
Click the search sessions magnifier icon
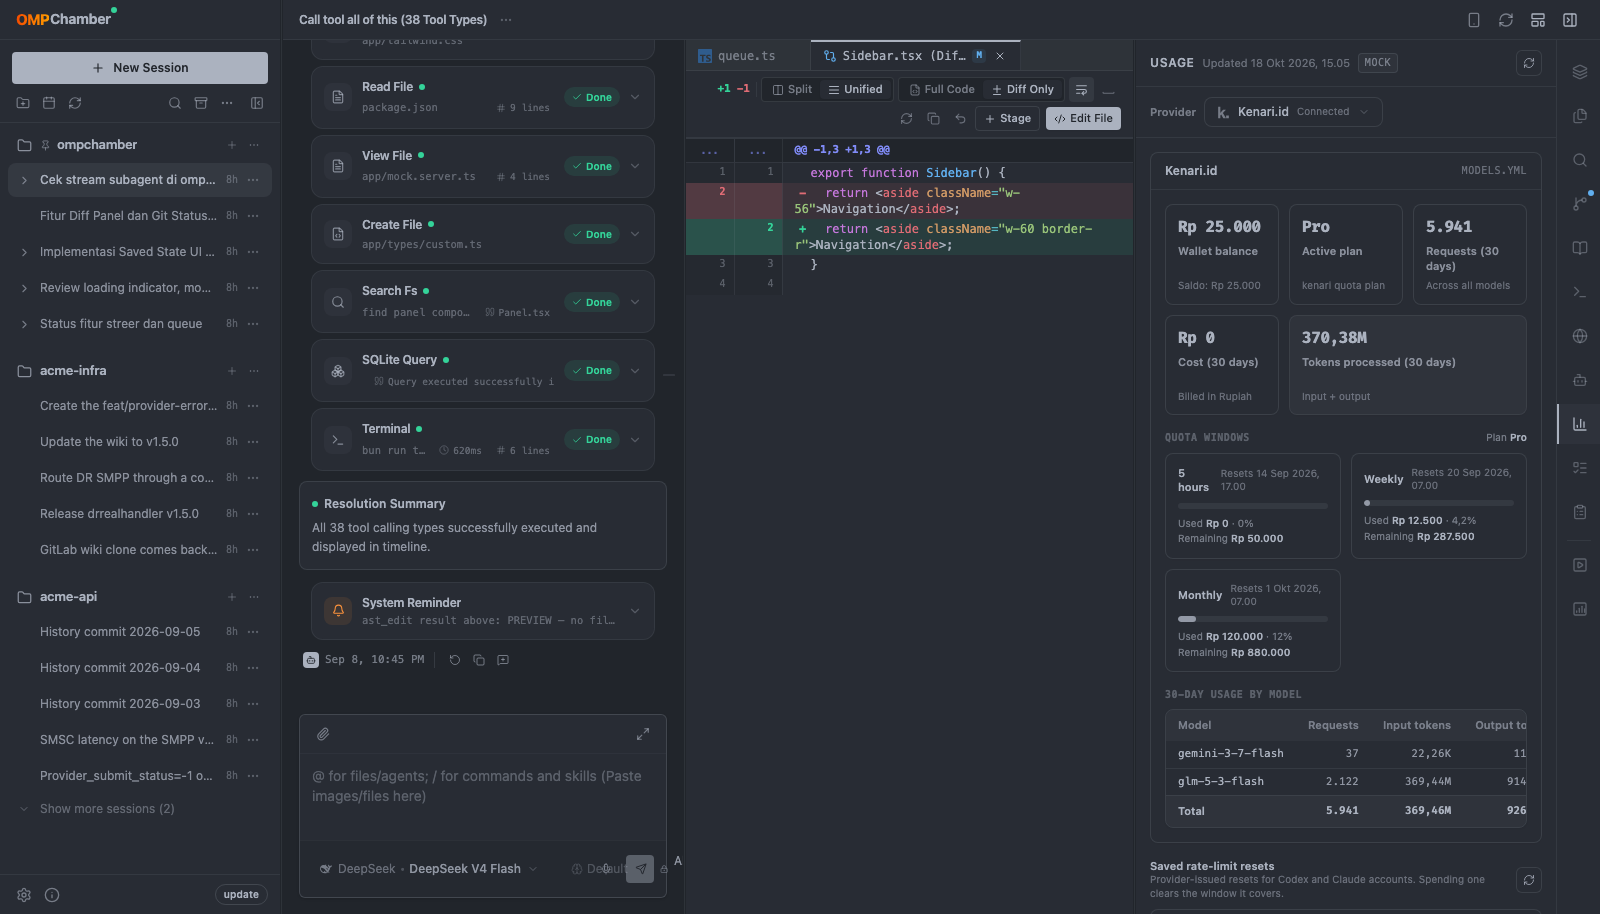pos(175,103)
